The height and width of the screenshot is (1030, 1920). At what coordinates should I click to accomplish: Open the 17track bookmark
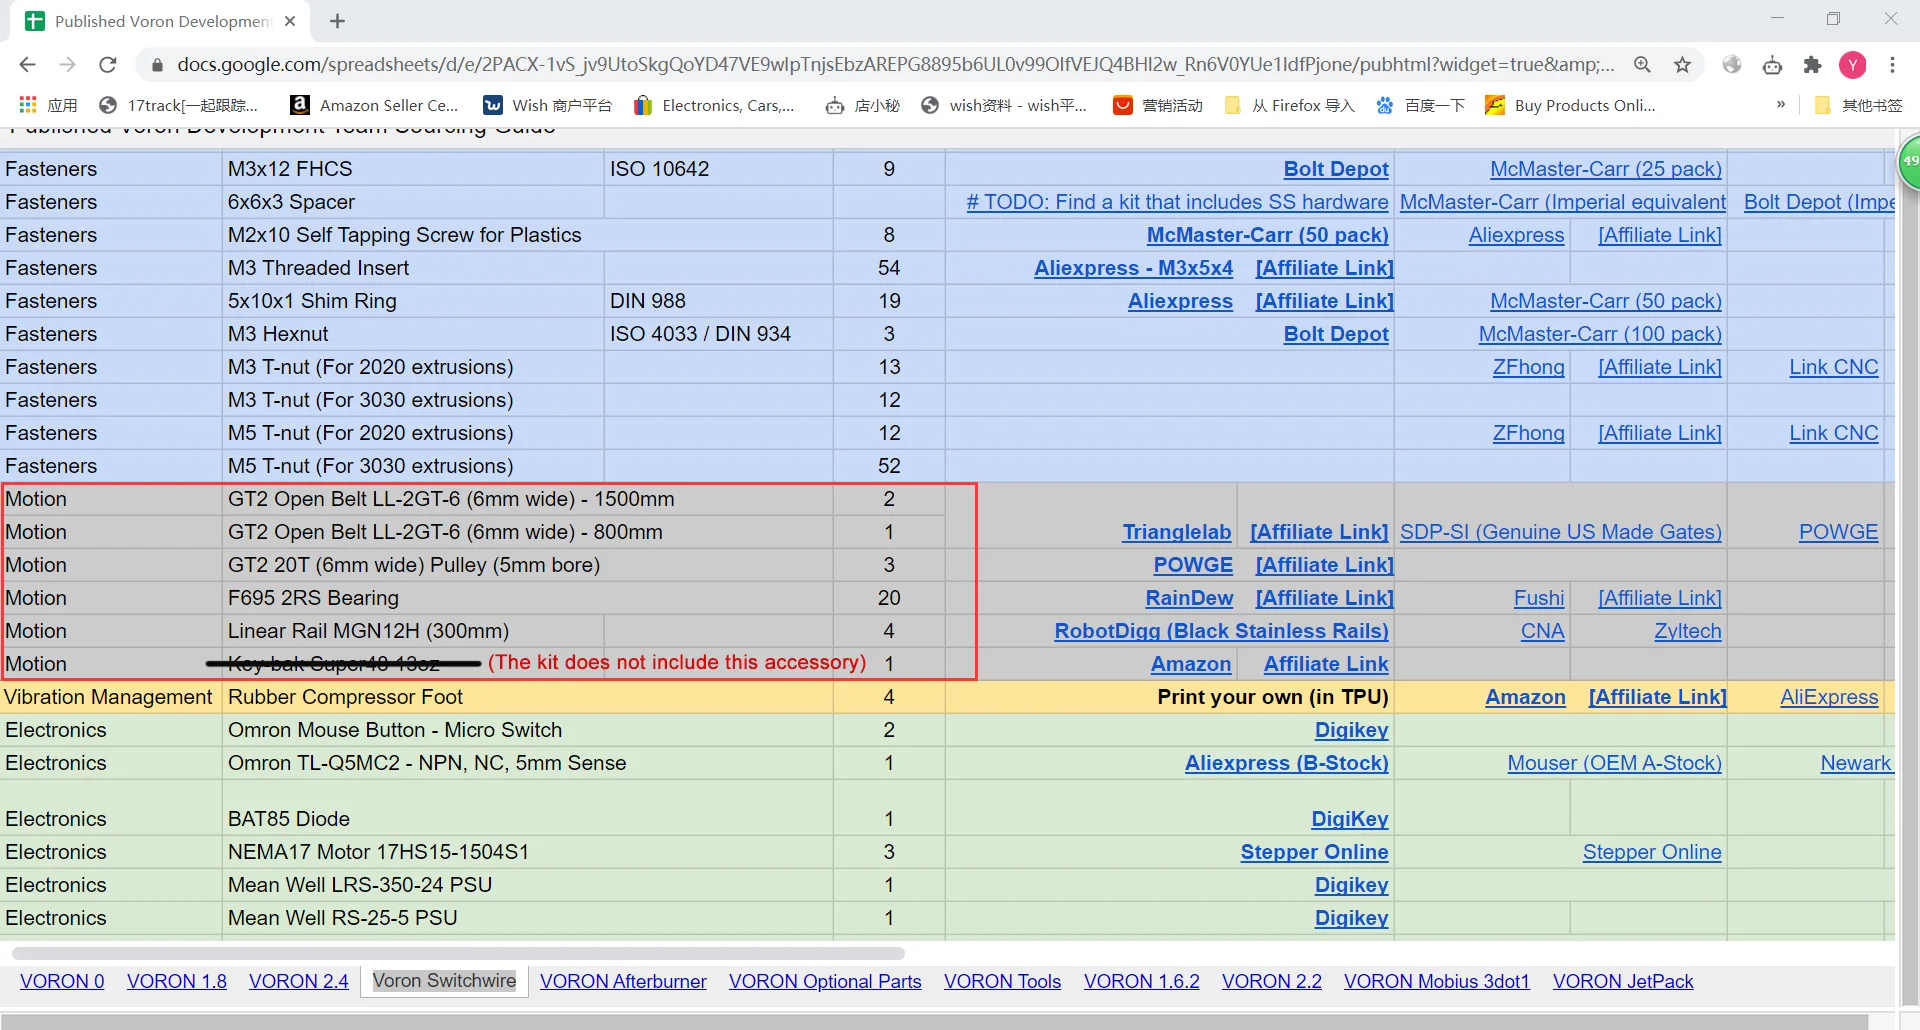tap(178, 105)
